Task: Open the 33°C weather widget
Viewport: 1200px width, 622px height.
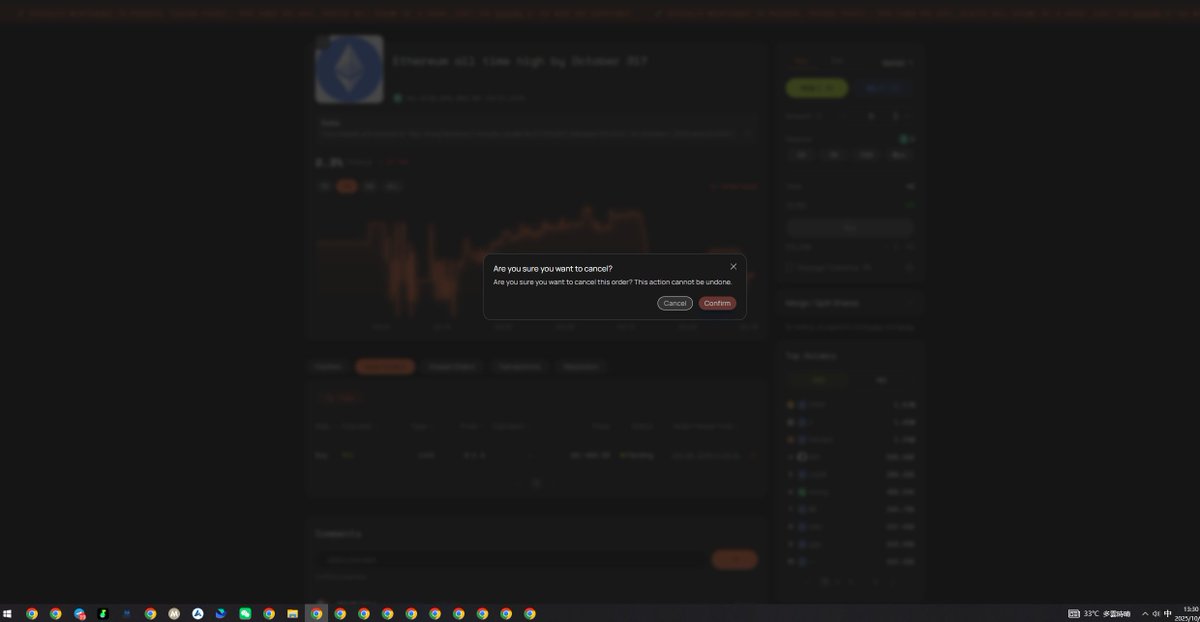Action: coord(1099,613)
